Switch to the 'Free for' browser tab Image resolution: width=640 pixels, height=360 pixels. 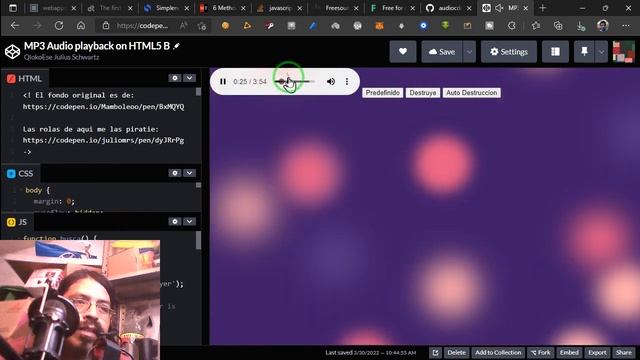click(393, 8)
